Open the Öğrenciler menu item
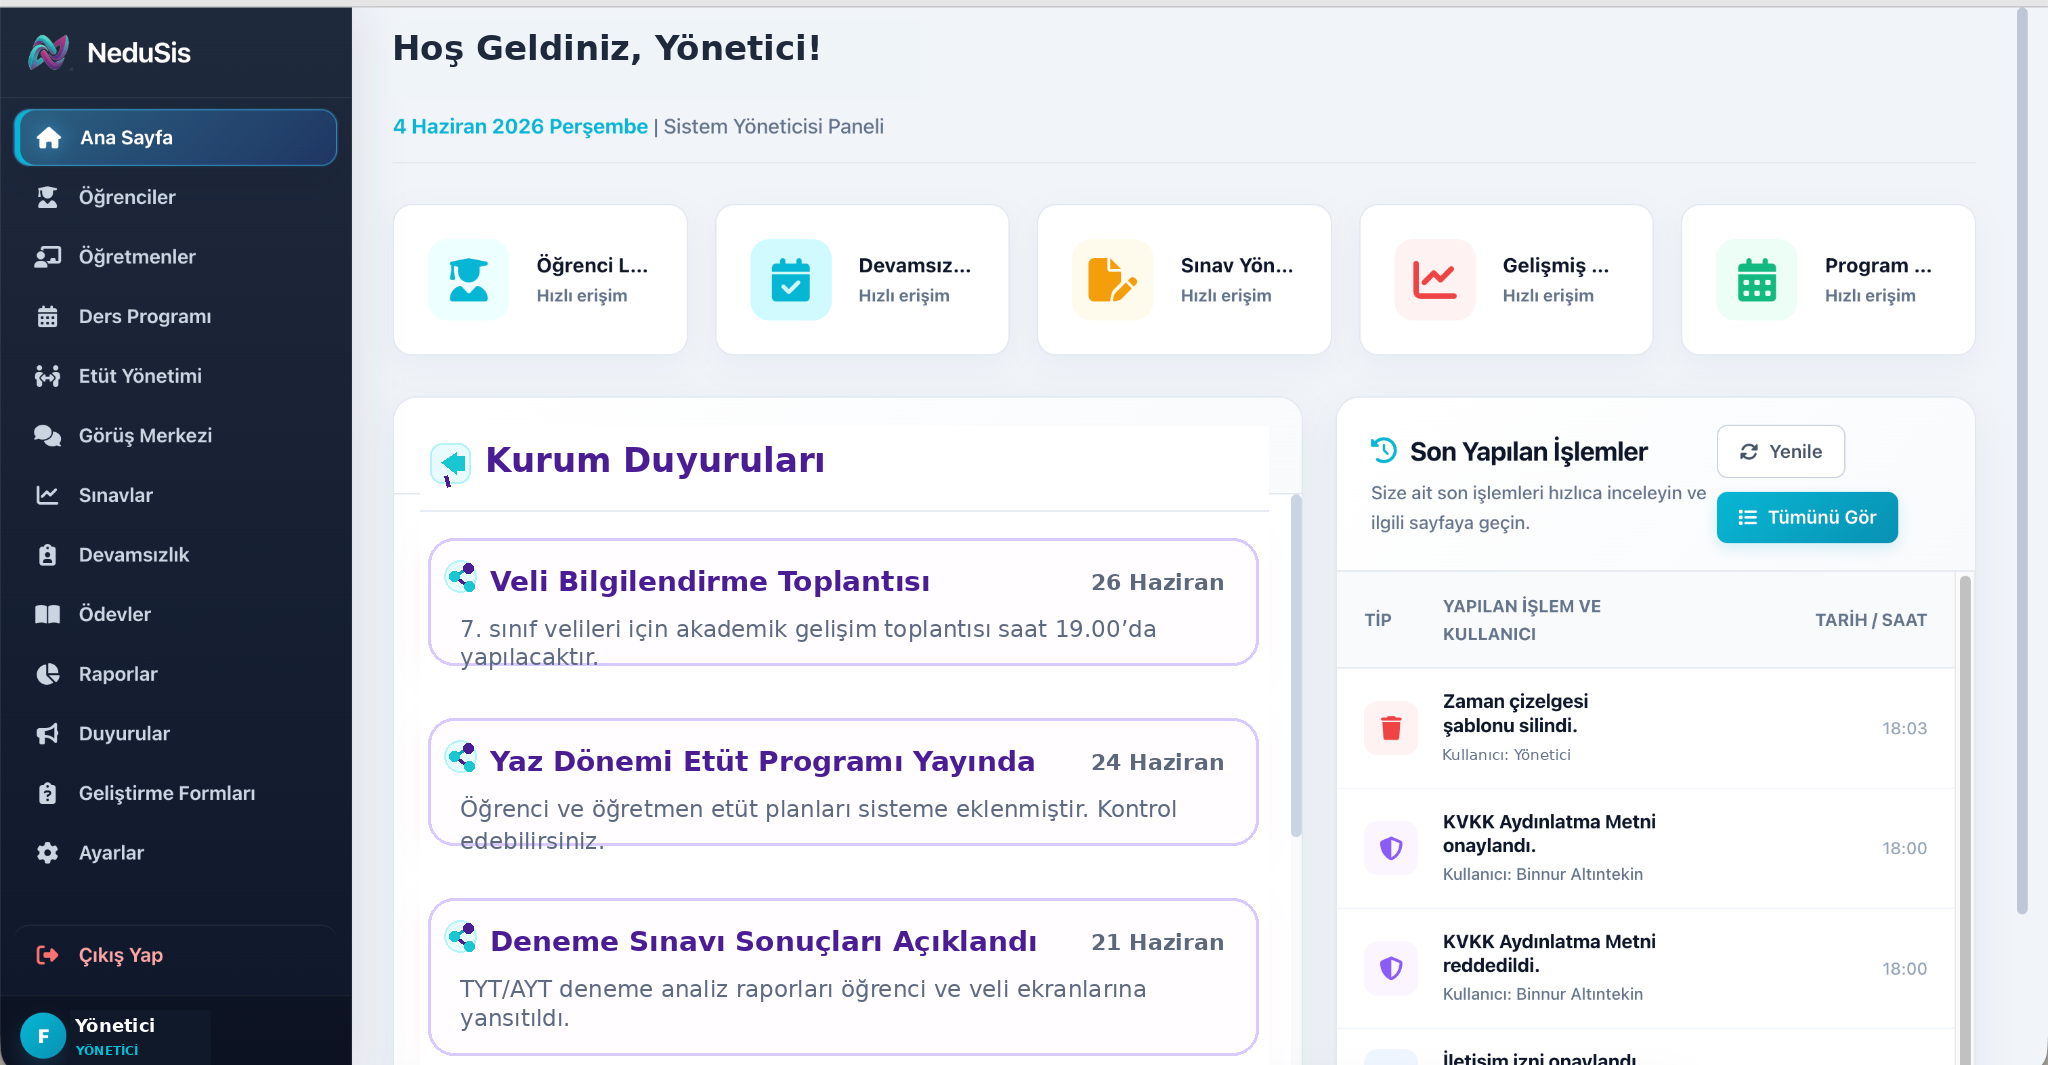The width and height of the screenshot is (2048, 1065). 176,197
